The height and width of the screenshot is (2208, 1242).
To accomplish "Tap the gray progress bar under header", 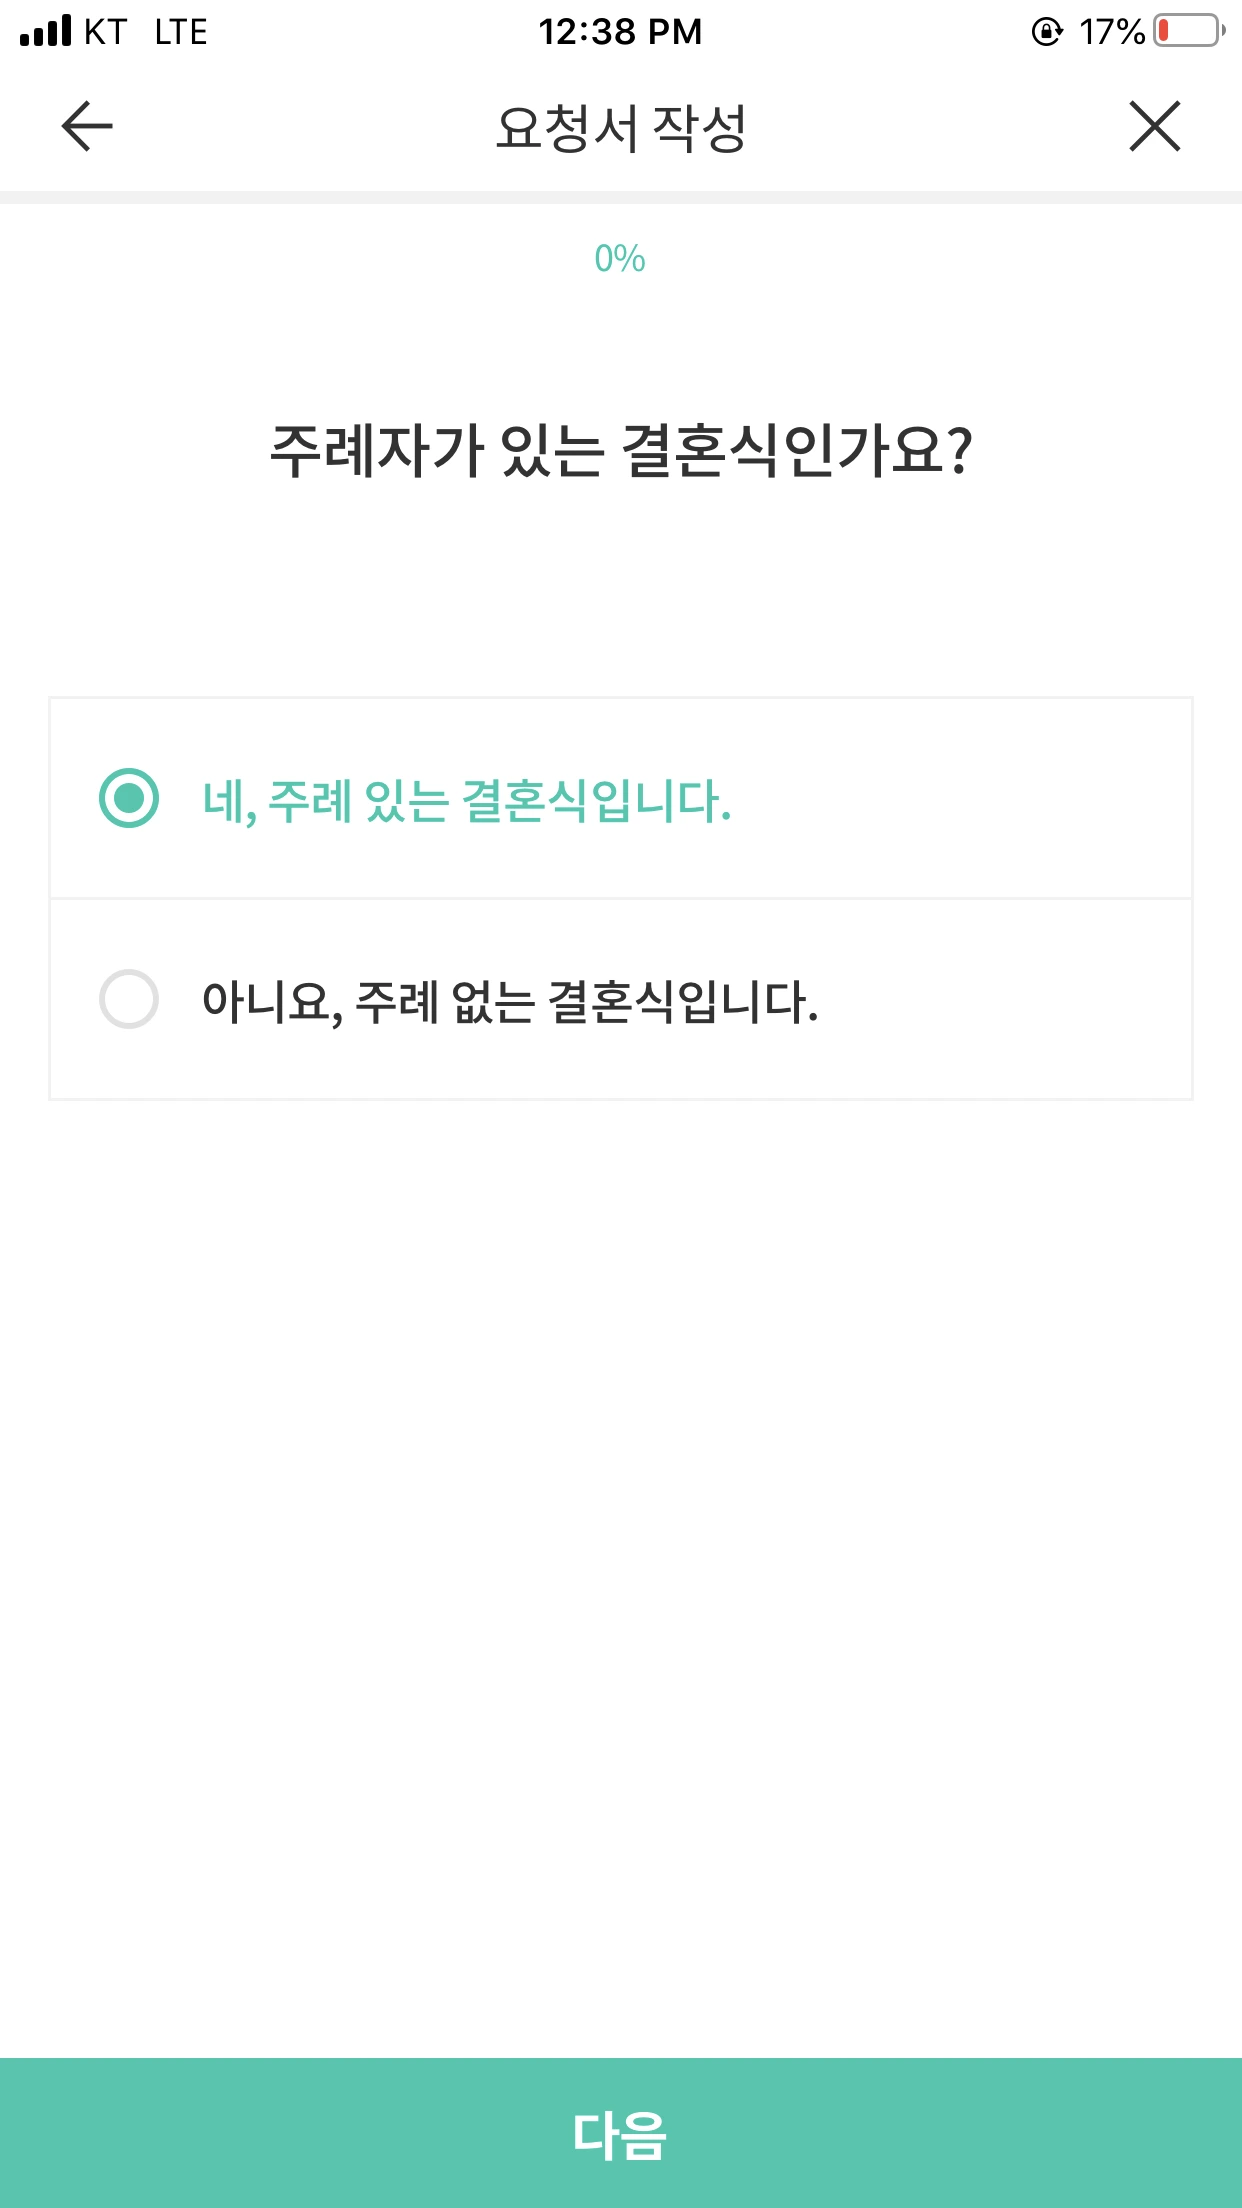I will 621,197.
